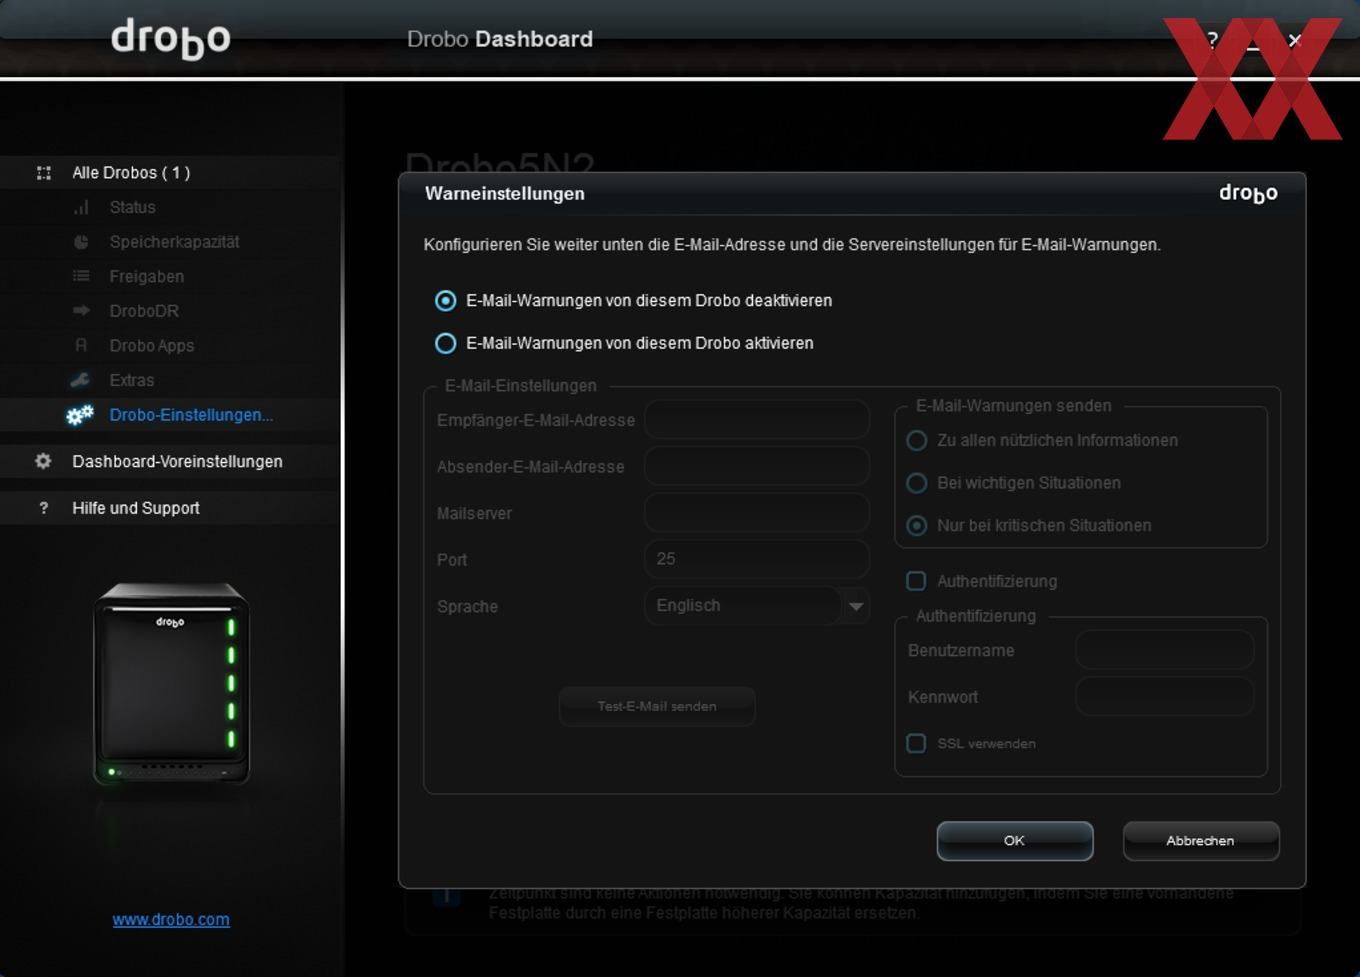Viewport: 1360px width, 977px height.
Task: Click the Abbrechen button
Action: click(1201, 841)
